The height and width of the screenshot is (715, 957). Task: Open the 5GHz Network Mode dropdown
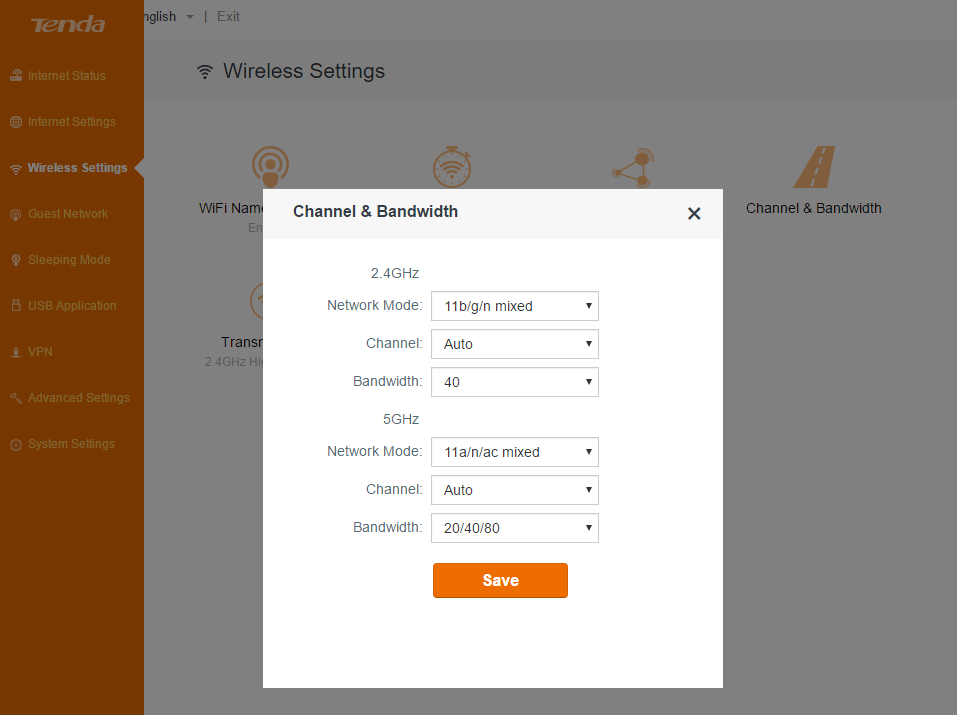(x=514, y=452)
